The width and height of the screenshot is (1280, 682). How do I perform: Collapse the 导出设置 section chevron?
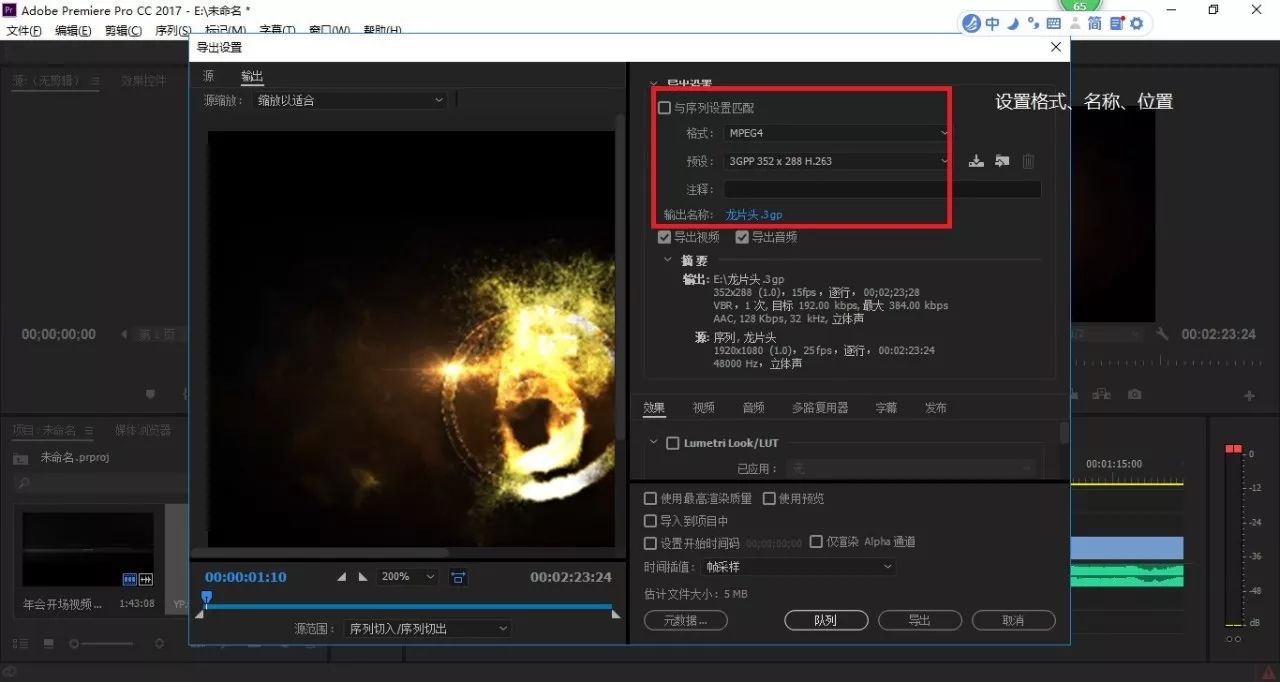pyautogui.click(x=655, y=84)
